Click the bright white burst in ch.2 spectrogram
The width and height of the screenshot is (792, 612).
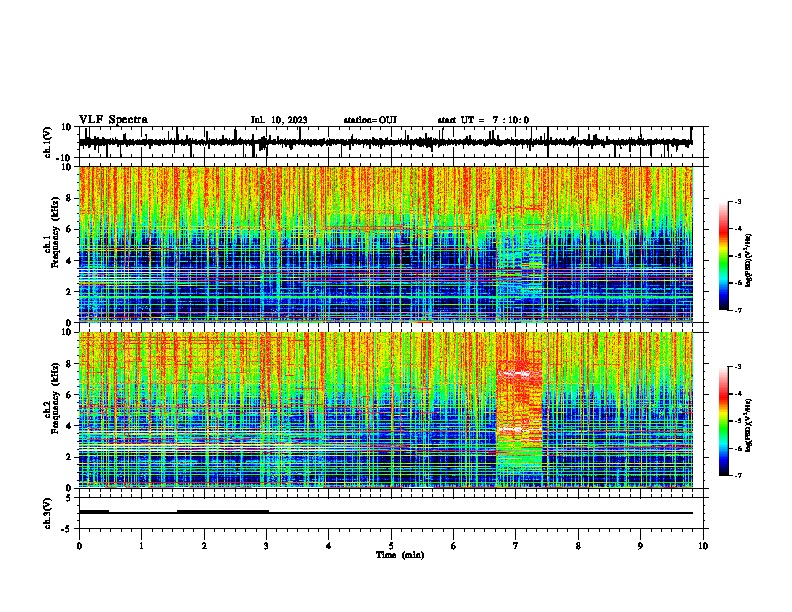coord(514,374)
